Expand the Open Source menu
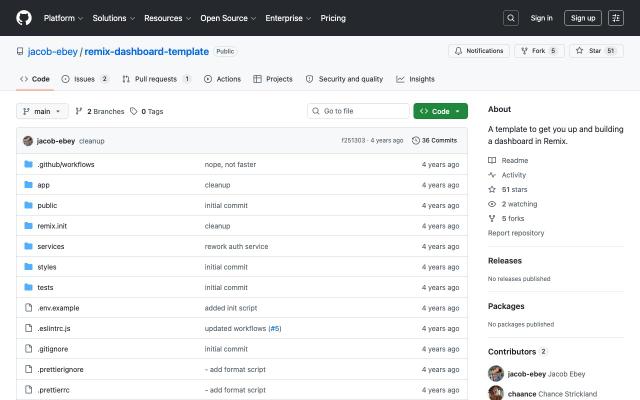640x400 pixels. click(228, 18)
